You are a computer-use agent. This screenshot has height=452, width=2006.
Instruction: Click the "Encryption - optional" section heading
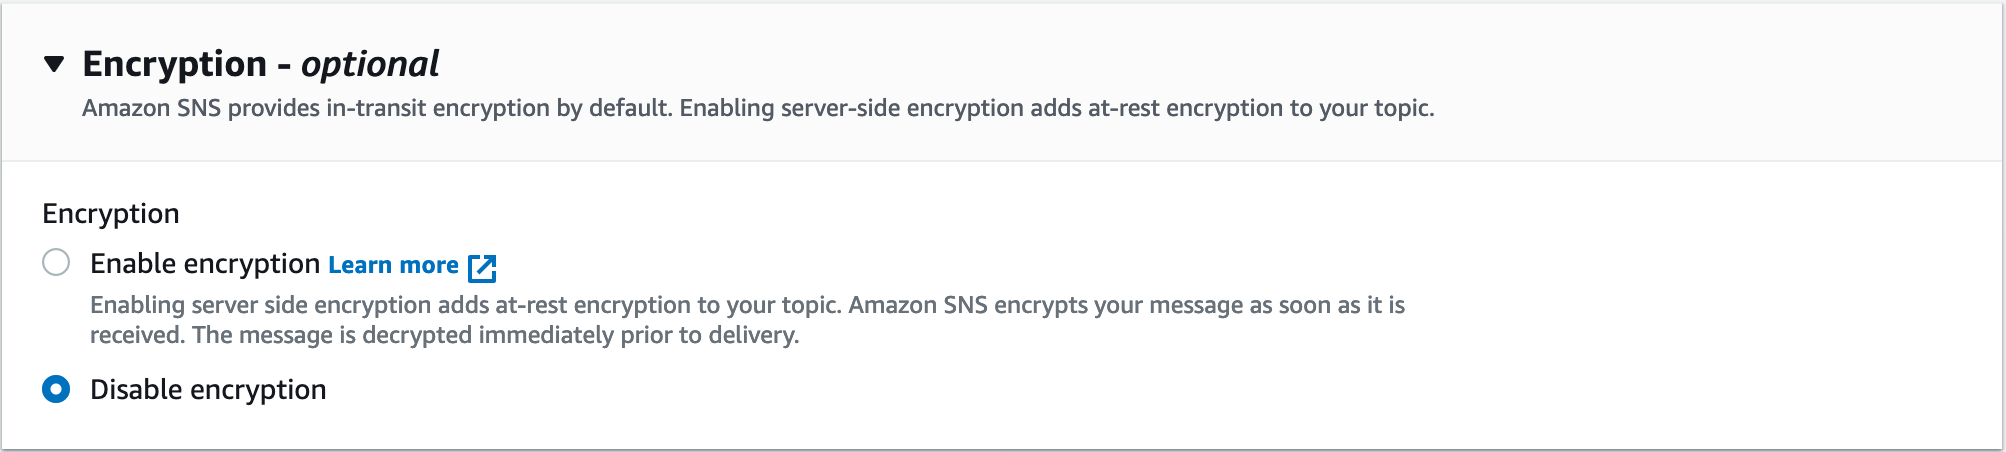point(260,65)
